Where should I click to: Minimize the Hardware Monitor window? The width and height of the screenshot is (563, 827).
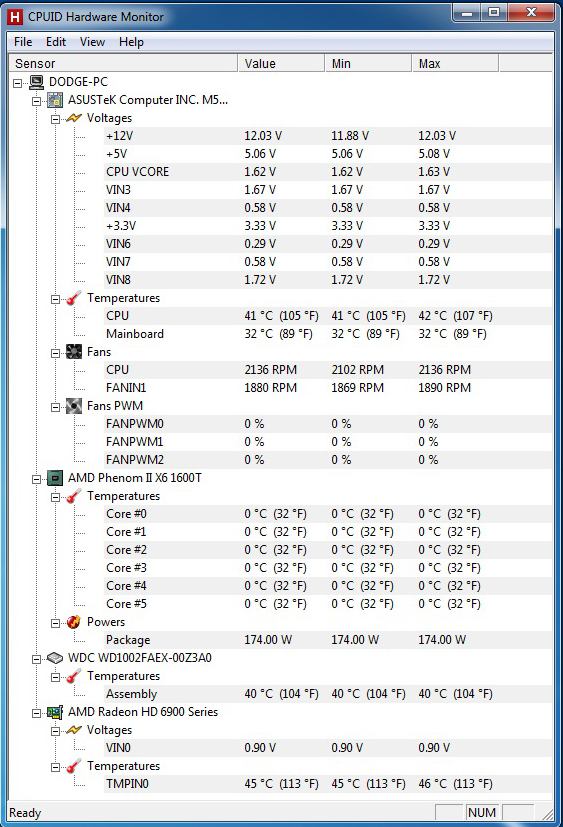[467, 12]
